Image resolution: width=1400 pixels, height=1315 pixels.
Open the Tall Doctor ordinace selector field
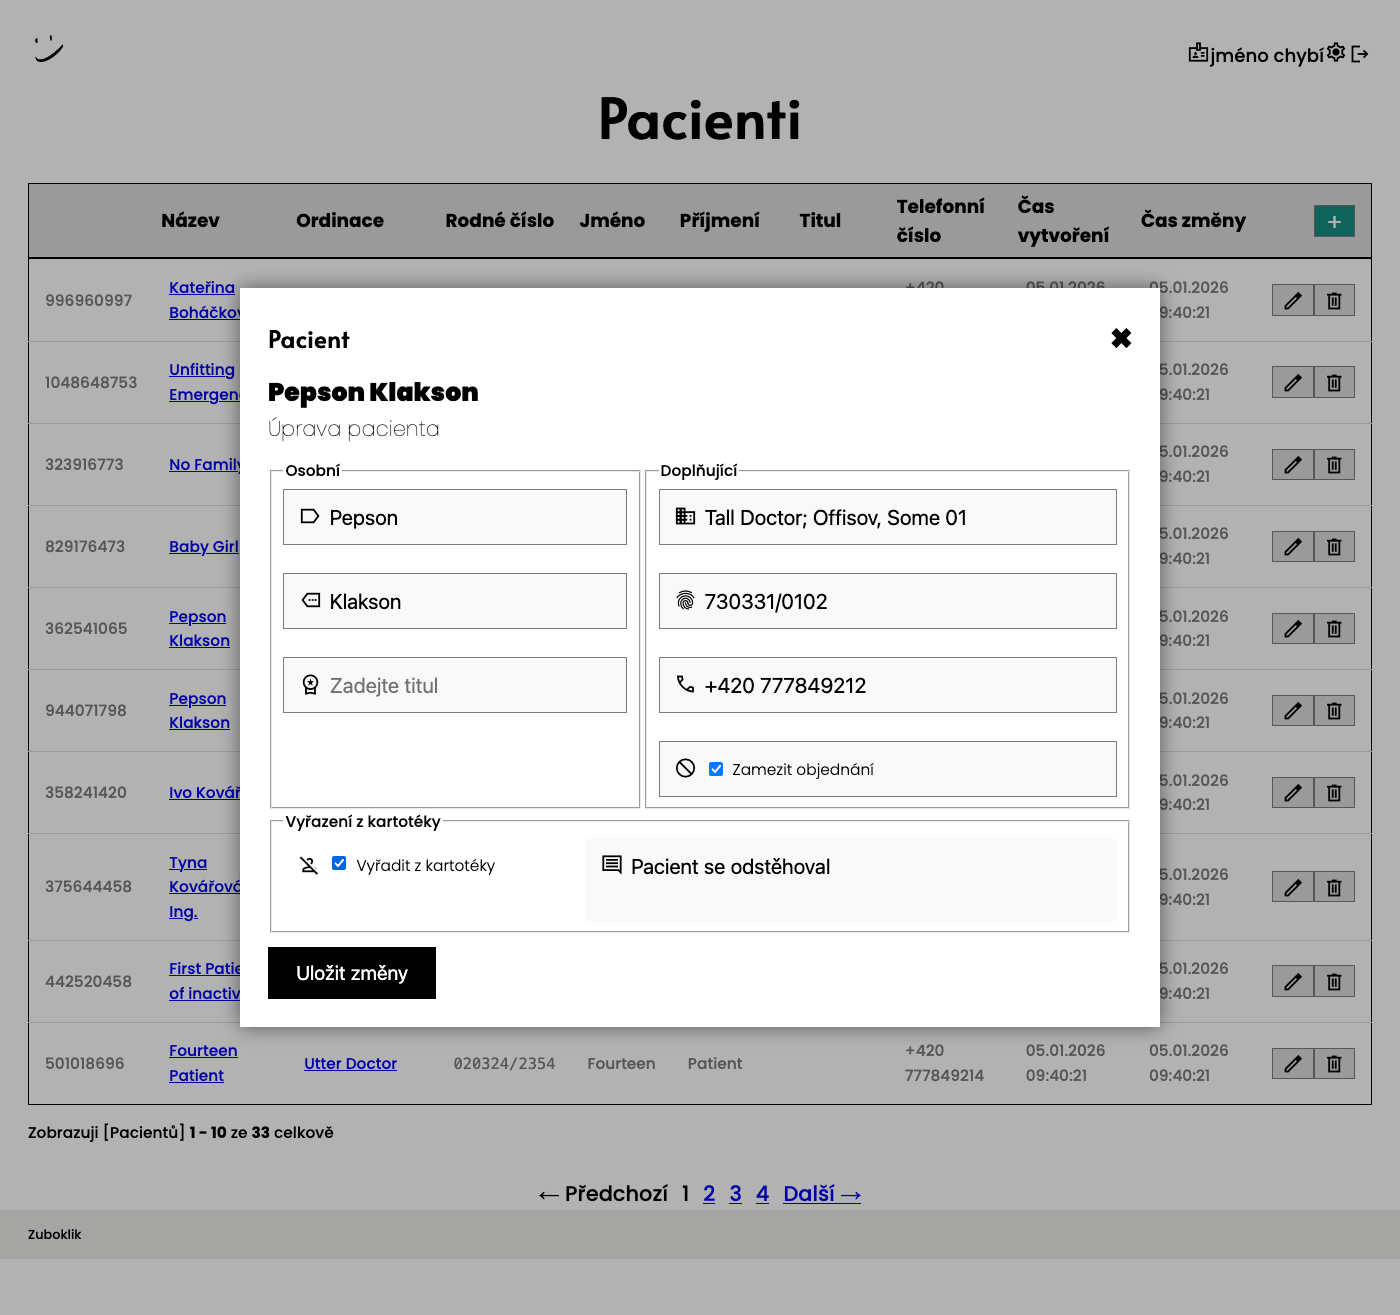tap(887, 517)
